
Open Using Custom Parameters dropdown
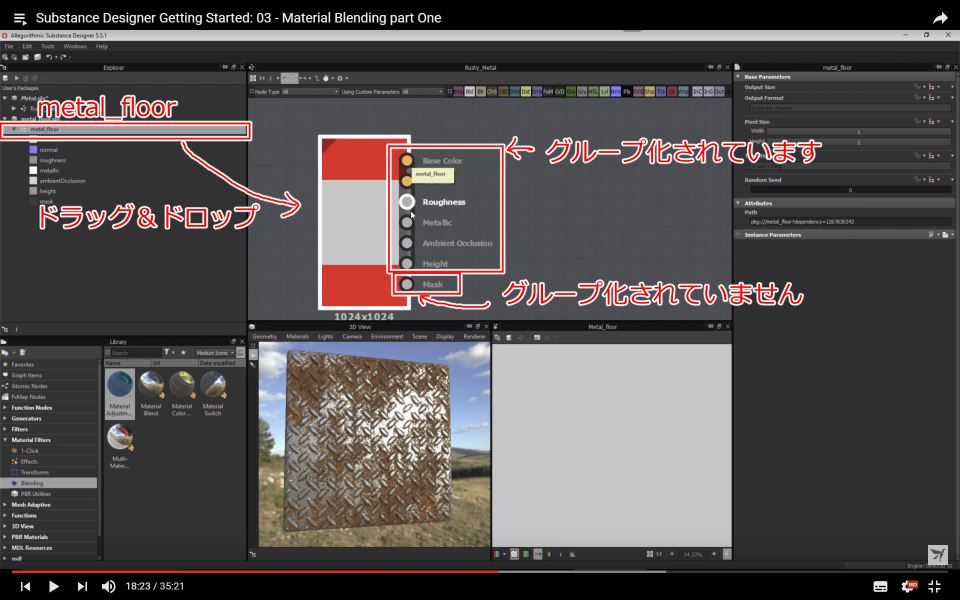tap(422, 92)
